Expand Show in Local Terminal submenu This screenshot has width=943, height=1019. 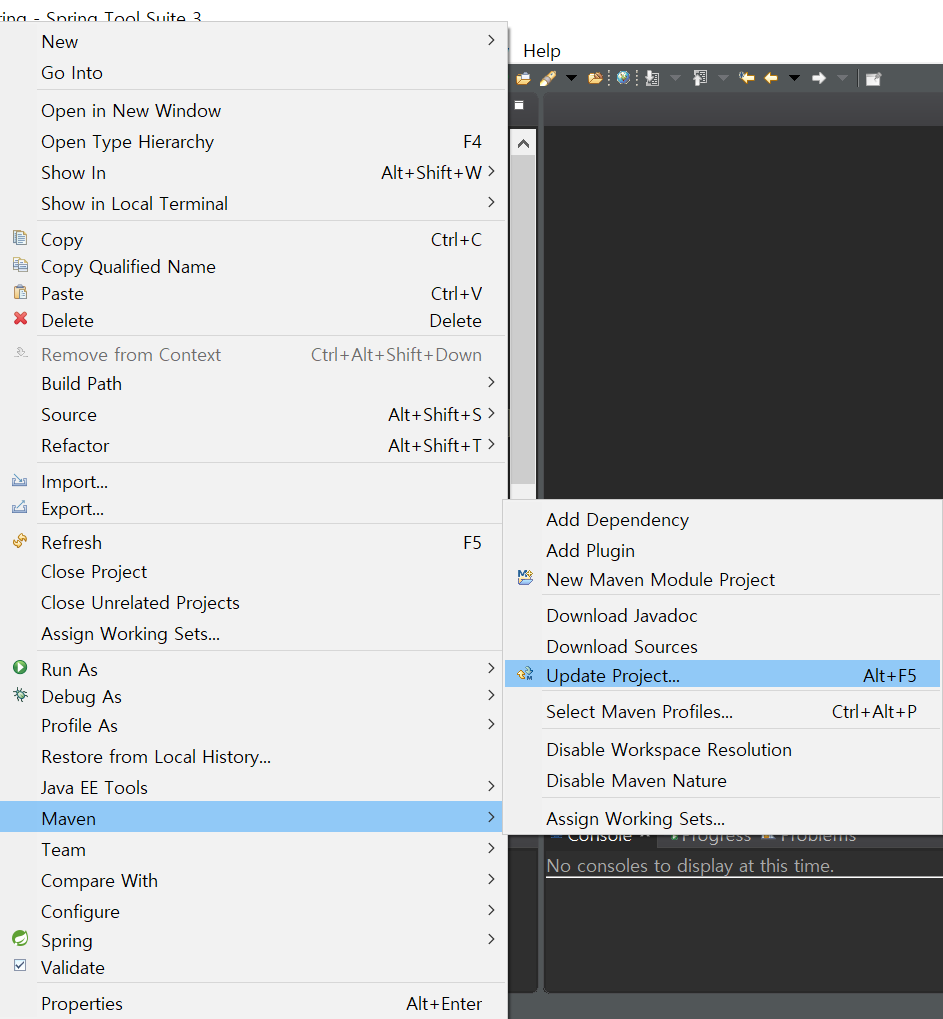pos(253,203)
